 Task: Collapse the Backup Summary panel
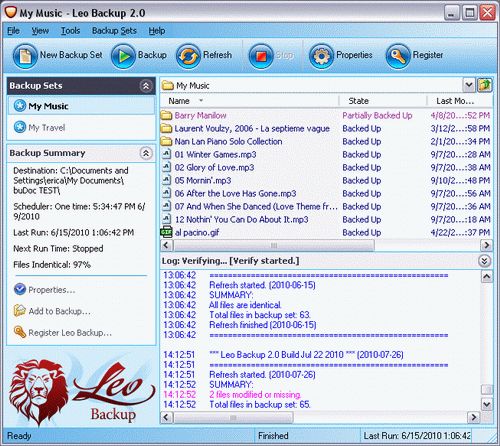click(x=146, y=153)
